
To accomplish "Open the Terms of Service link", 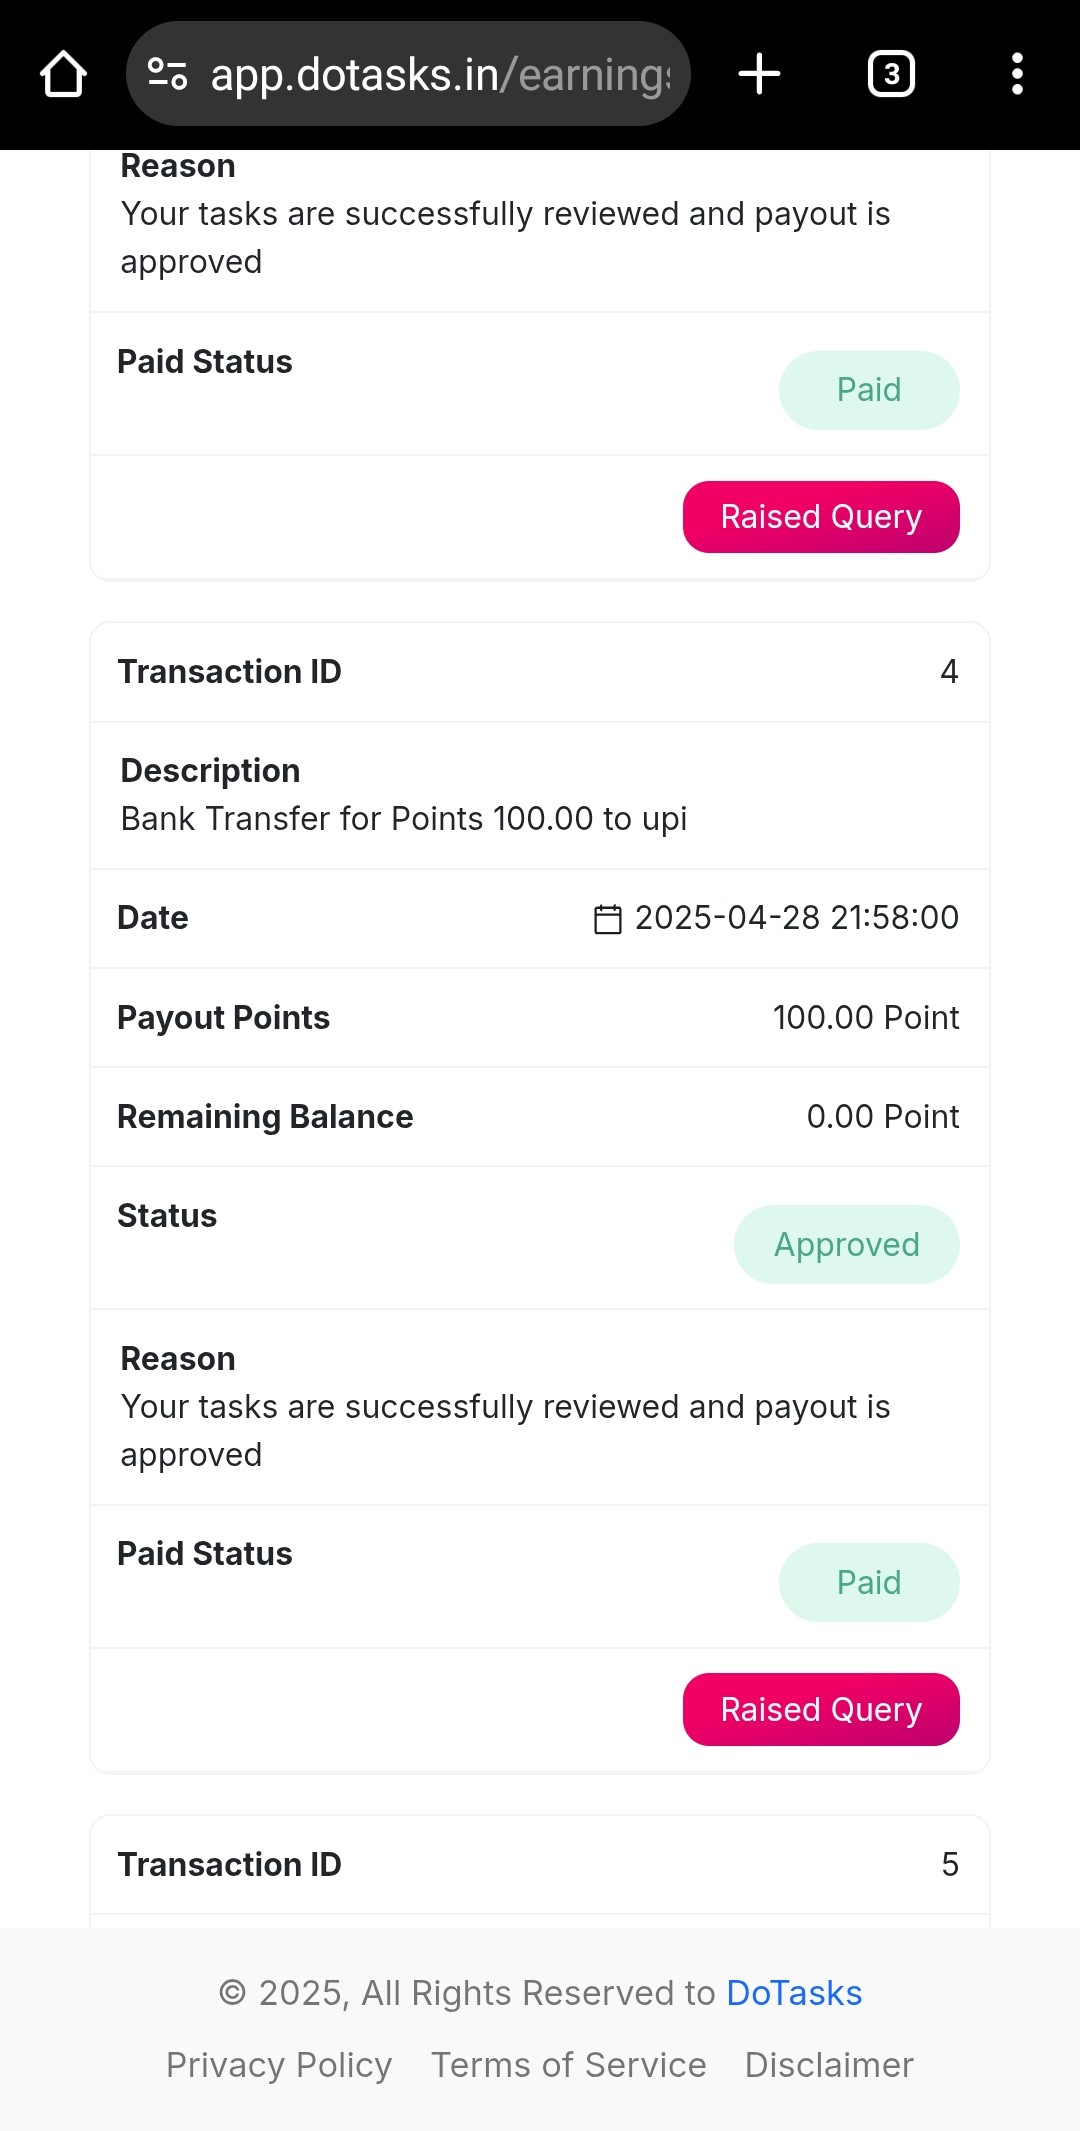I will (x=569, y=2065).
